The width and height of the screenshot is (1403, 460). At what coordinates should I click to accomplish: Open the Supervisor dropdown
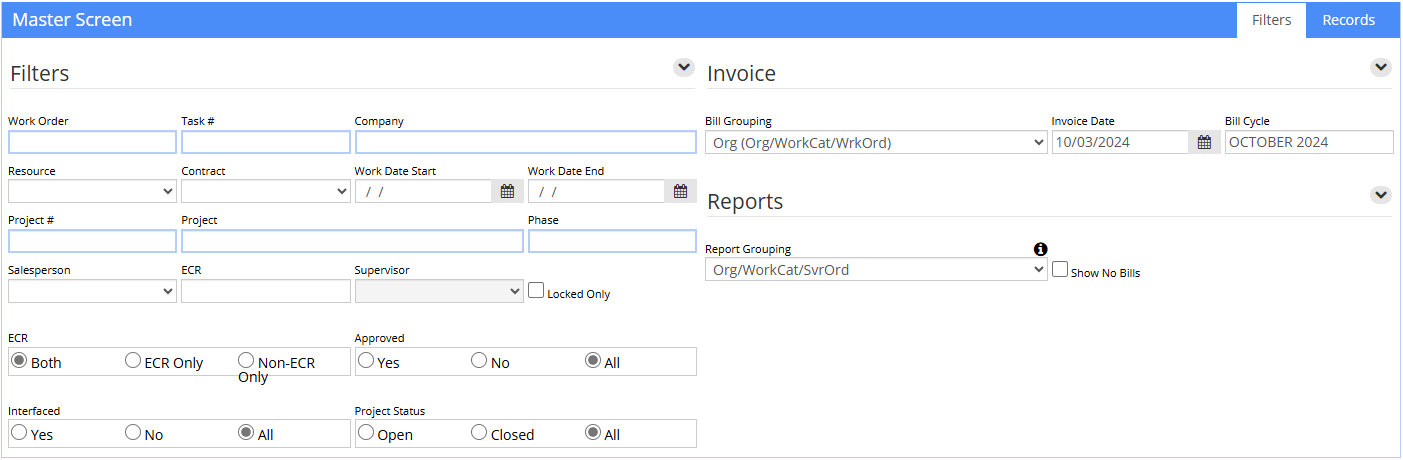(x=439, y=291)
